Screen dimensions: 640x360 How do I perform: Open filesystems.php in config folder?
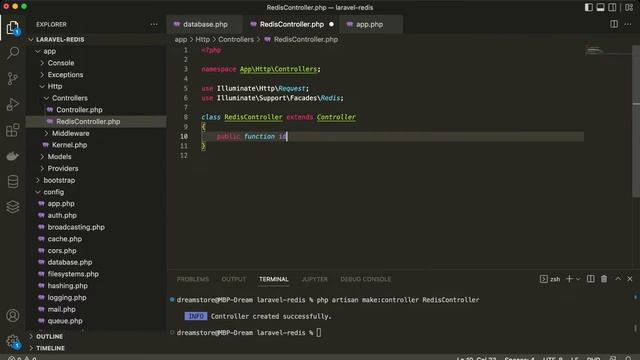point(96,274)
